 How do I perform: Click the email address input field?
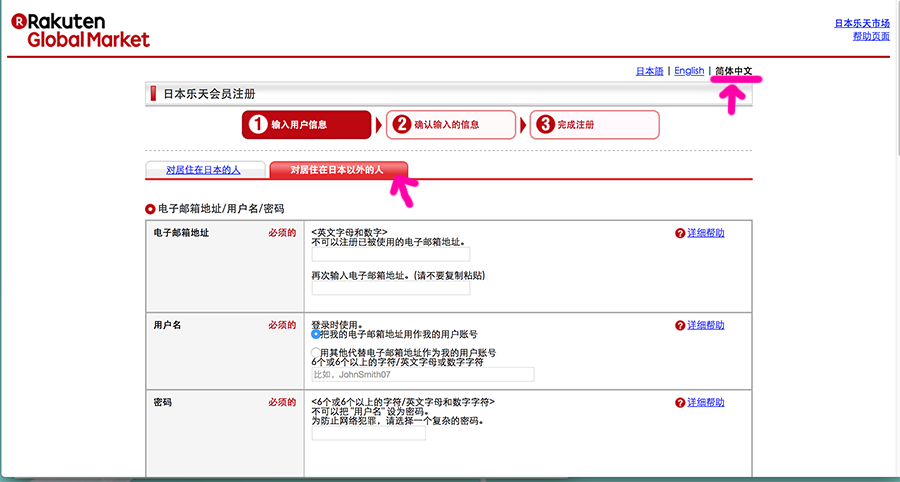coord(376,255)
